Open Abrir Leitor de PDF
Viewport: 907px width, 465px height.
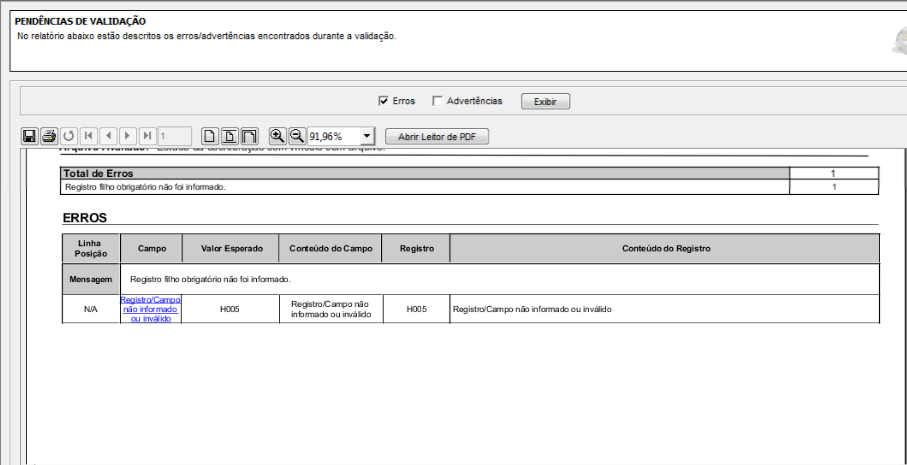(437, 136)
